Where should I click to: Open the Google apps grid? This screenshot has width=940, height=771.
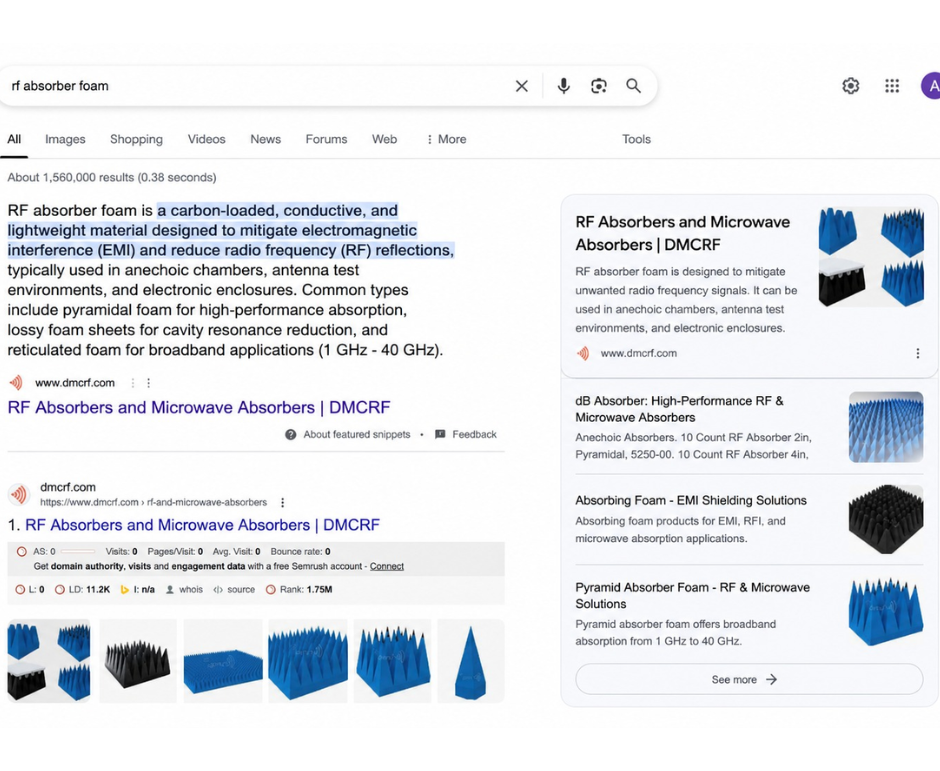point(892,86)
